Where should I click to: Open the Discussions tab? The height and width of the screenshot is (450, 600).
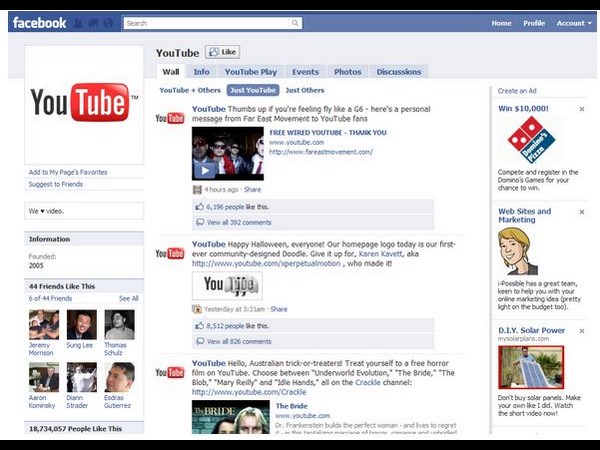click(399, 72)
